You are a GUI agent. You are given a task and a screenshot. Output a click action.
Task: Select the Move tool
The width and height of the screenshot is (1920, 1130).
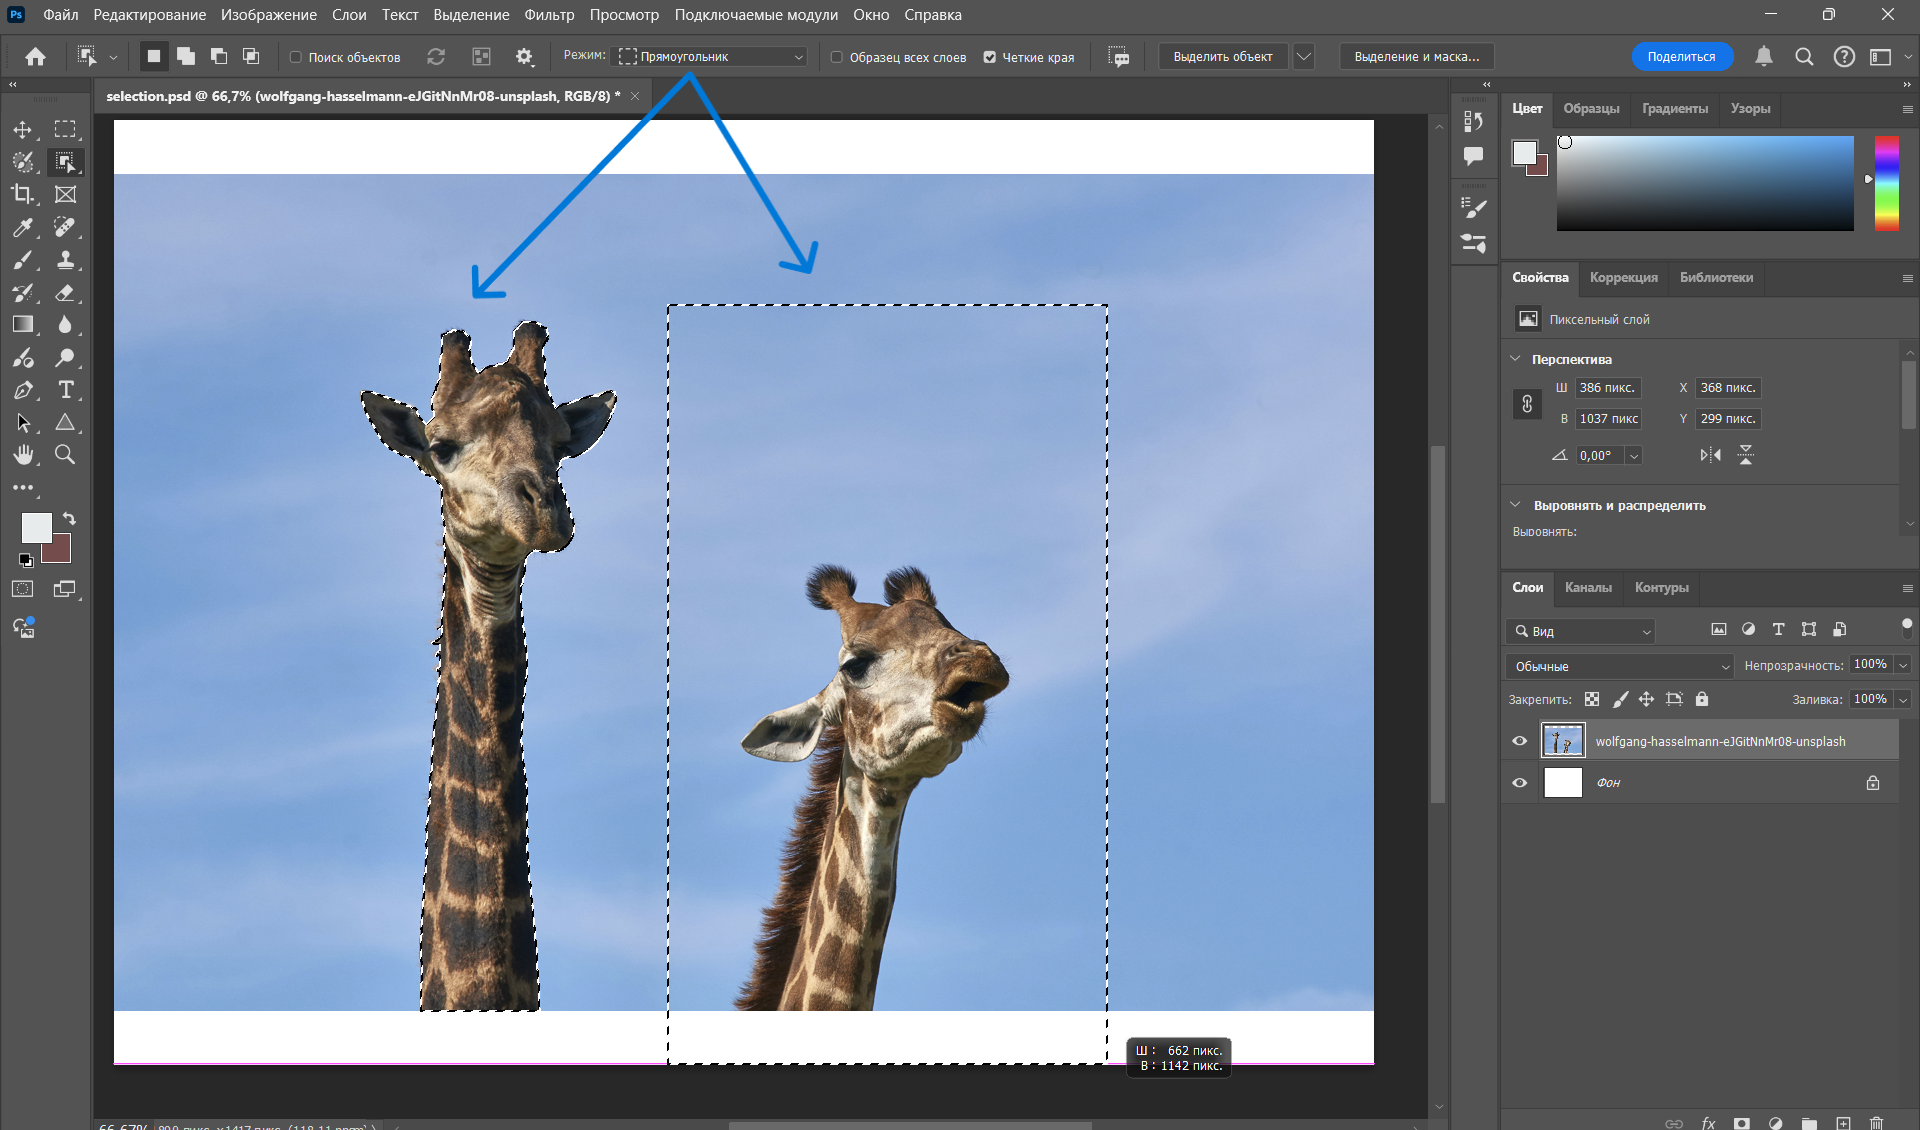pos(22,130)
